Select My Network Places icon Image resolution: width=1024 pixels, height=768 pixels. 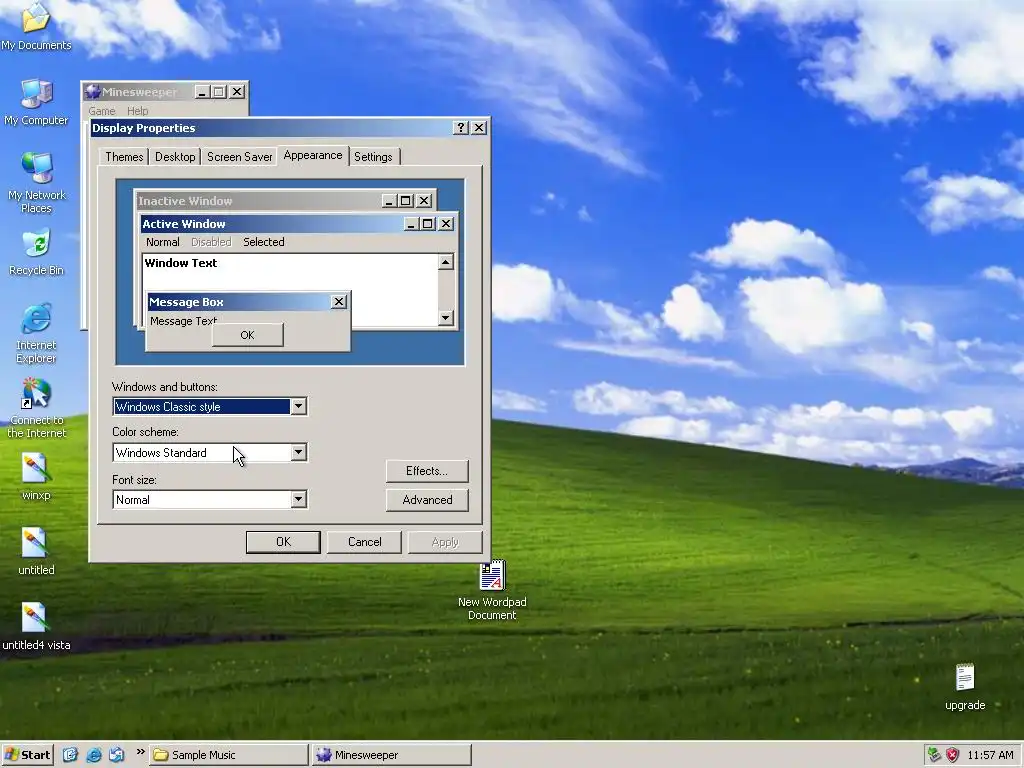(x=36, y=183)
